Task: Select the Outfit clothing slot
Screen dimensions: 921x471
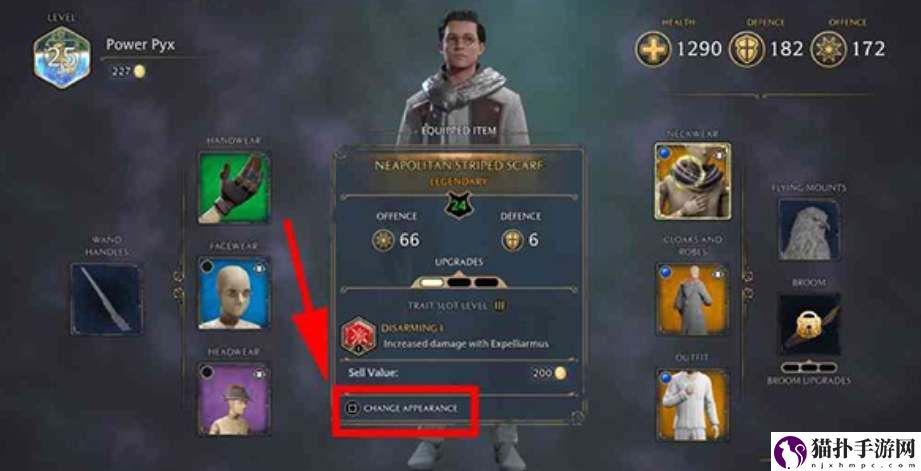Action: coord(693,405)
